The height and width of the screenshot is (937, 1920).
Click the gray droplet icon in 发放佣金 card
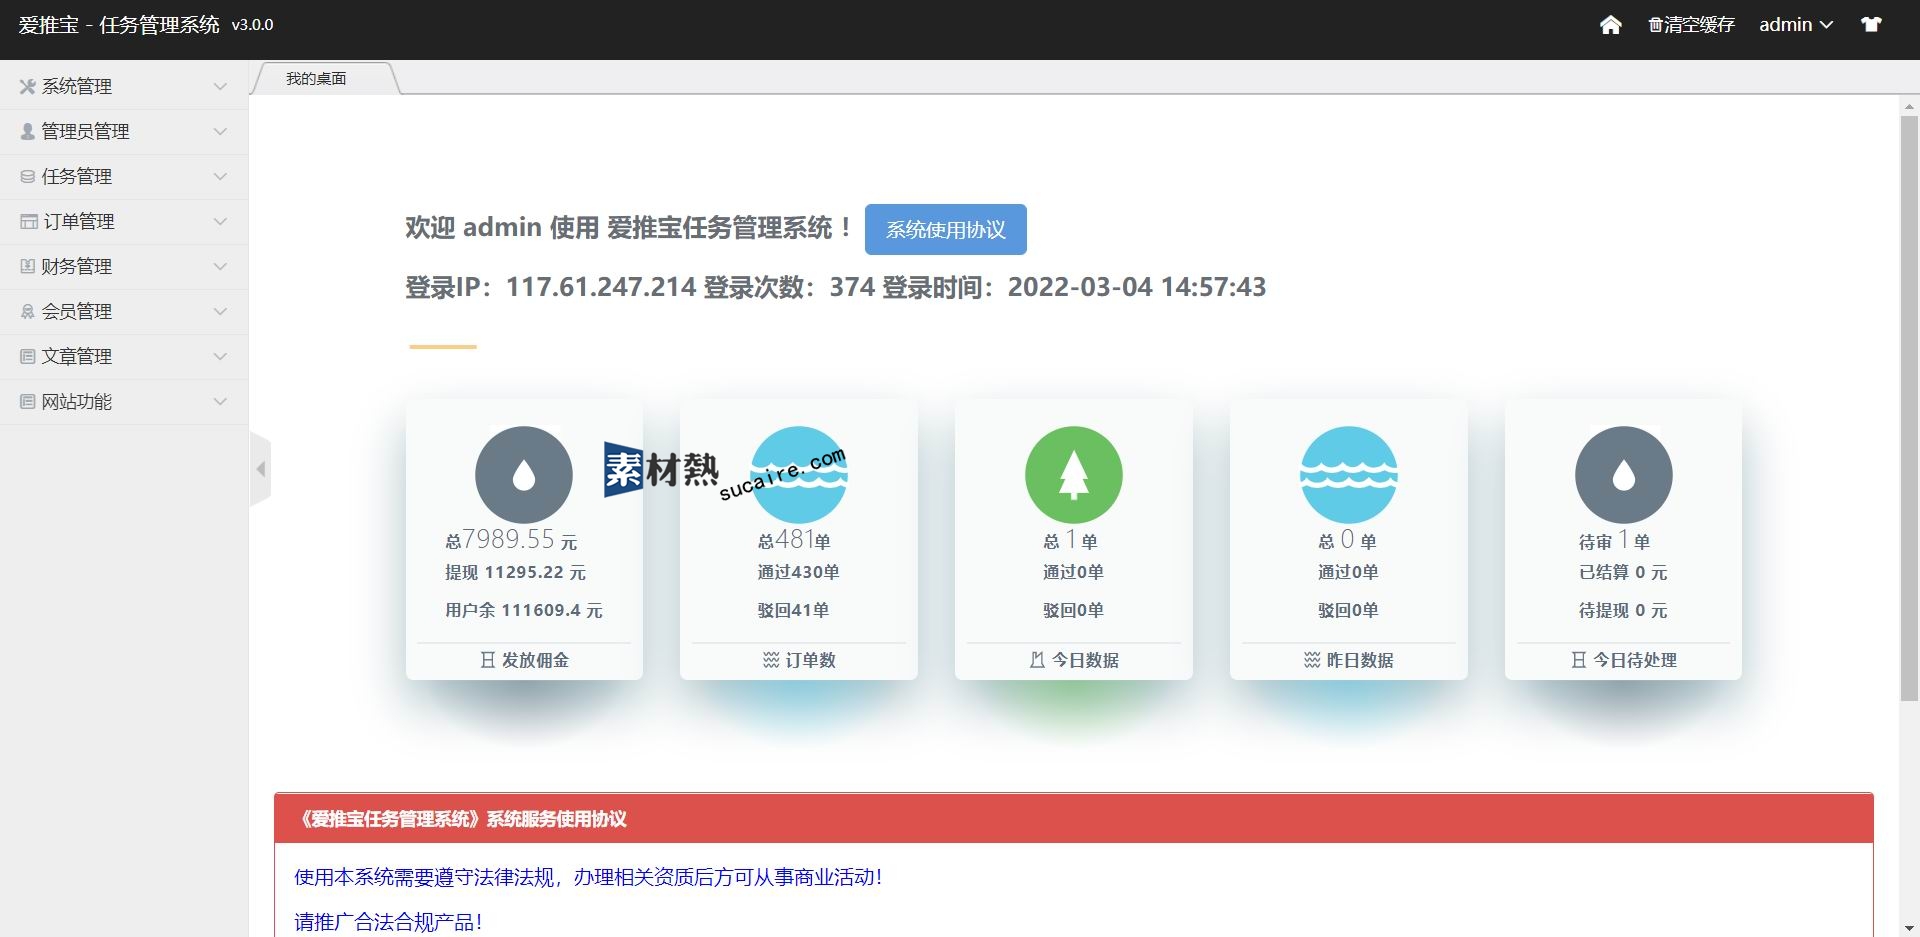click(523, 475)
